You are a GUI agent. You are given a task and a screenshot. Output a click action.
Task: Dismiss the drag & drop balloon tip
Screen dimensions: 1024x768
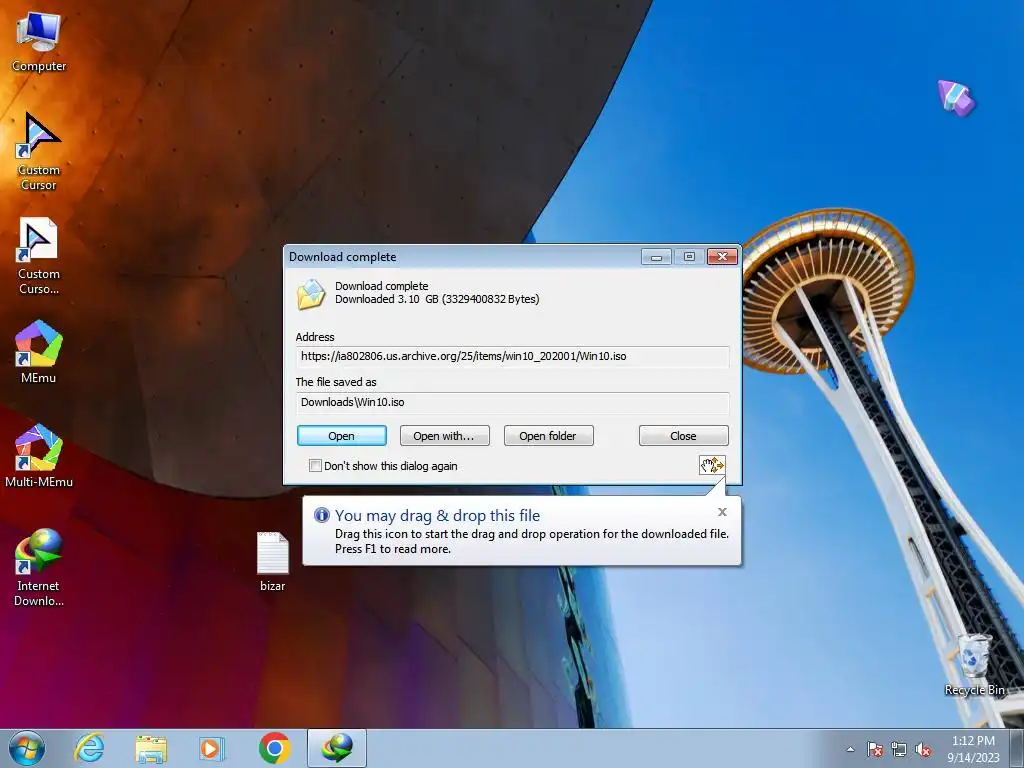tap(722, 512)
